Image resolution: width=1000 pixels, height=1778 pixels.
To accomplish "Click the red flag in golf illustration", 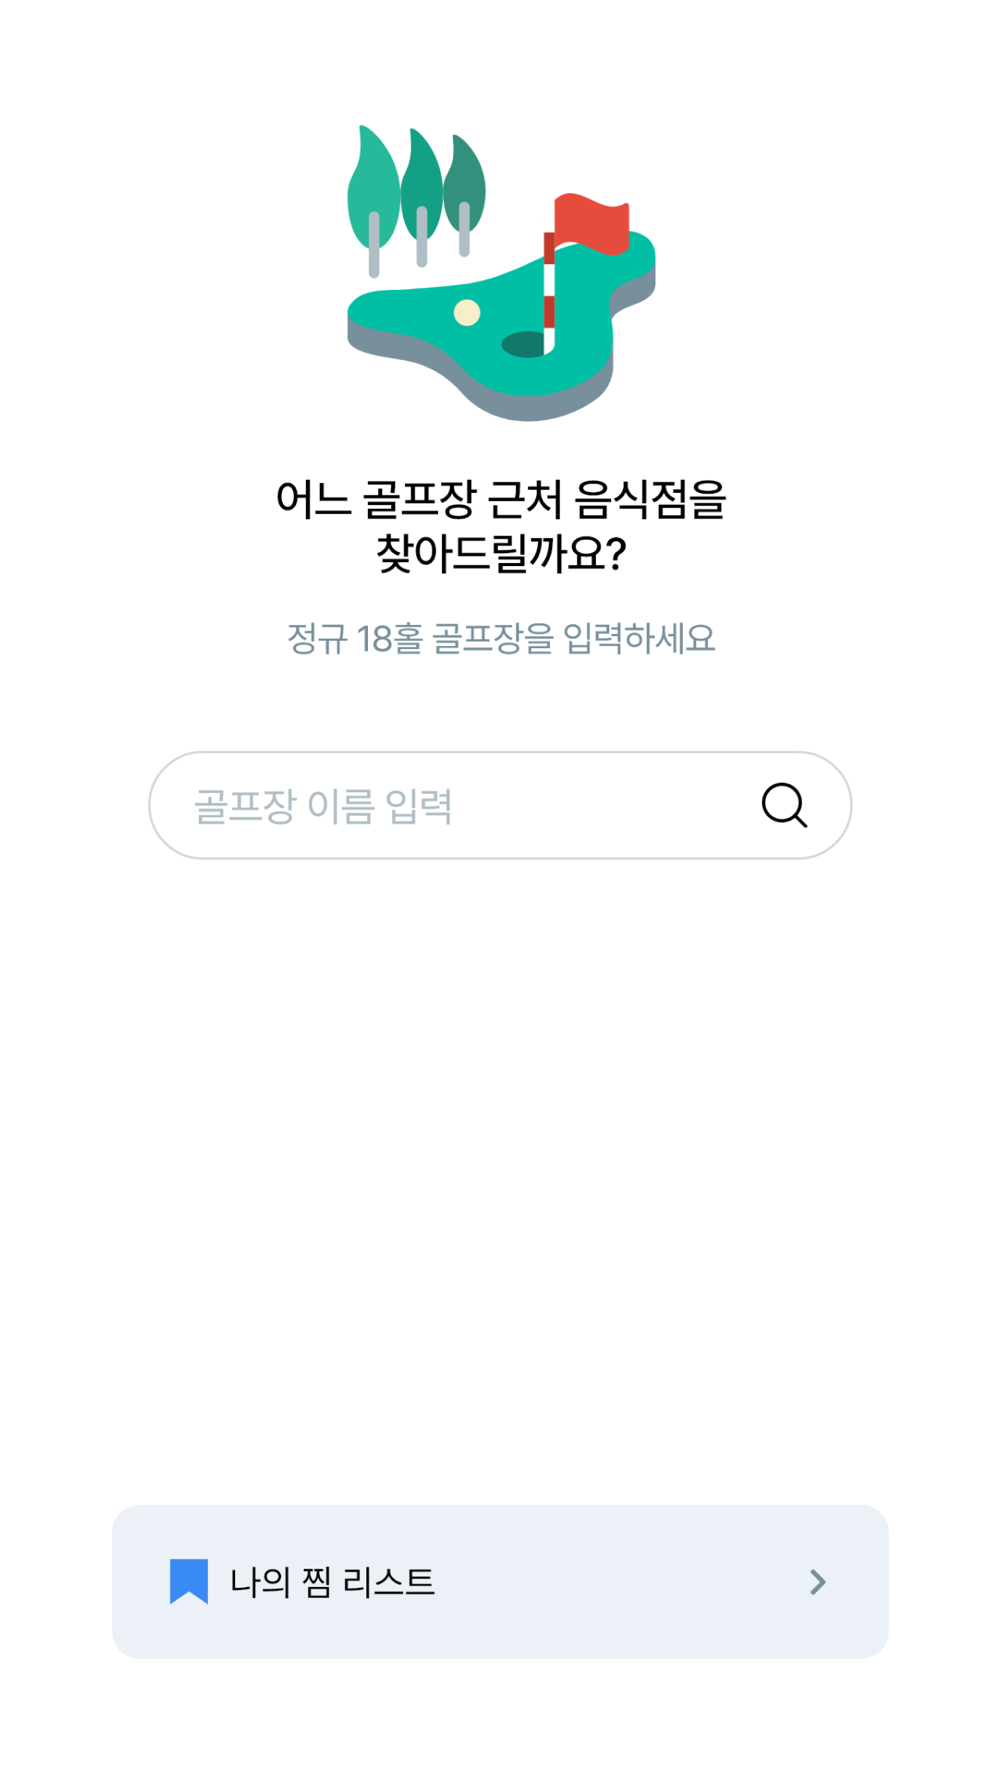I will point(592,222).
